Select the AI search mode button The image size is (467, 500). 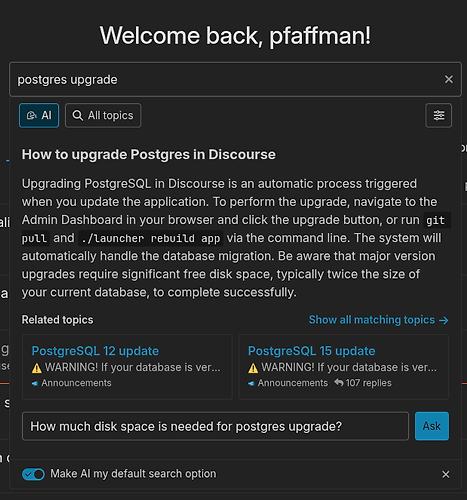(x=39, y=115)
